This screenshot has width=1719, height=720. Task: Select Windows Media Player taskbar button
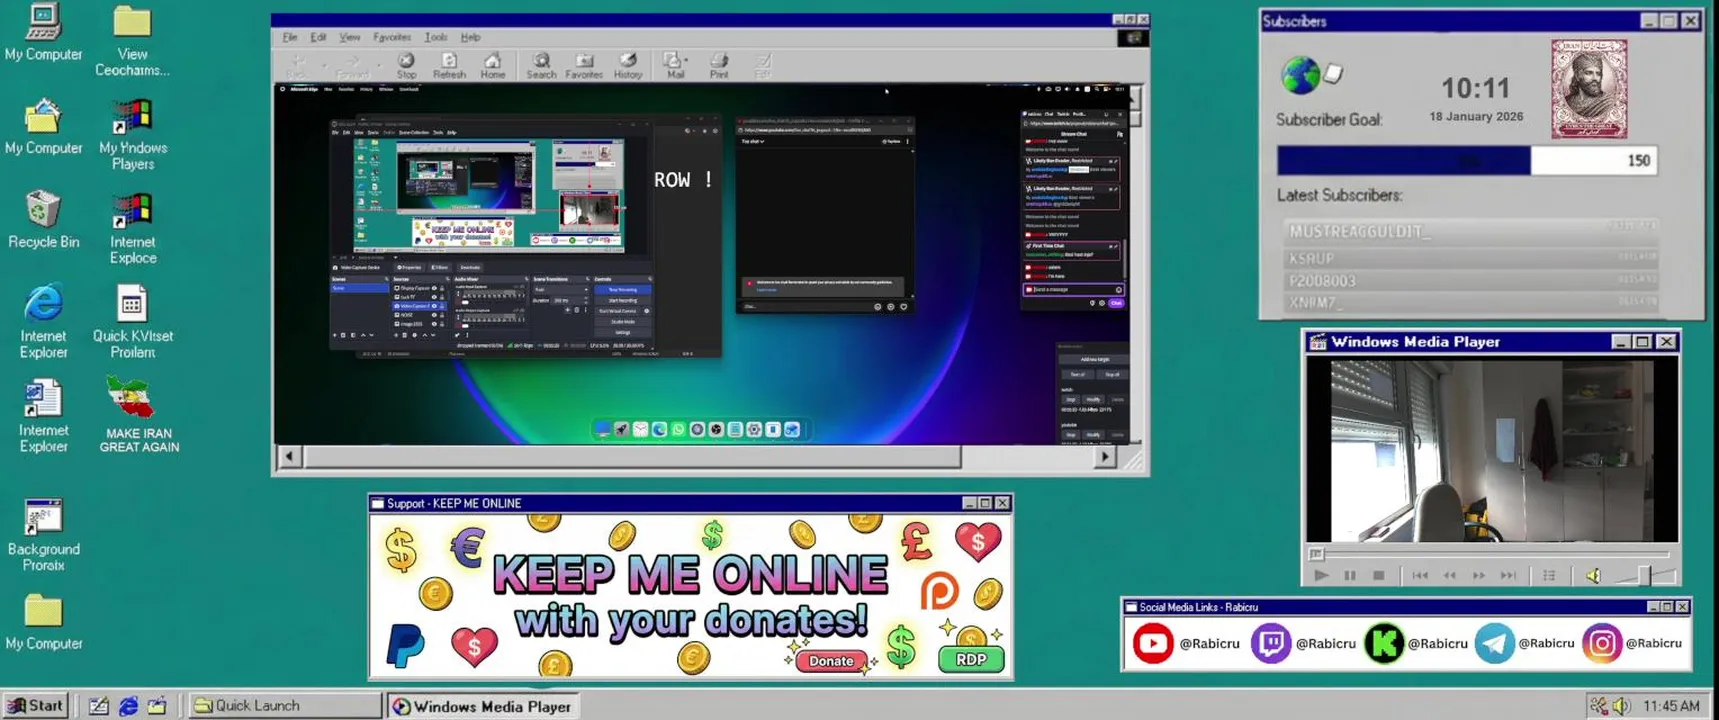tap(482, 706)
